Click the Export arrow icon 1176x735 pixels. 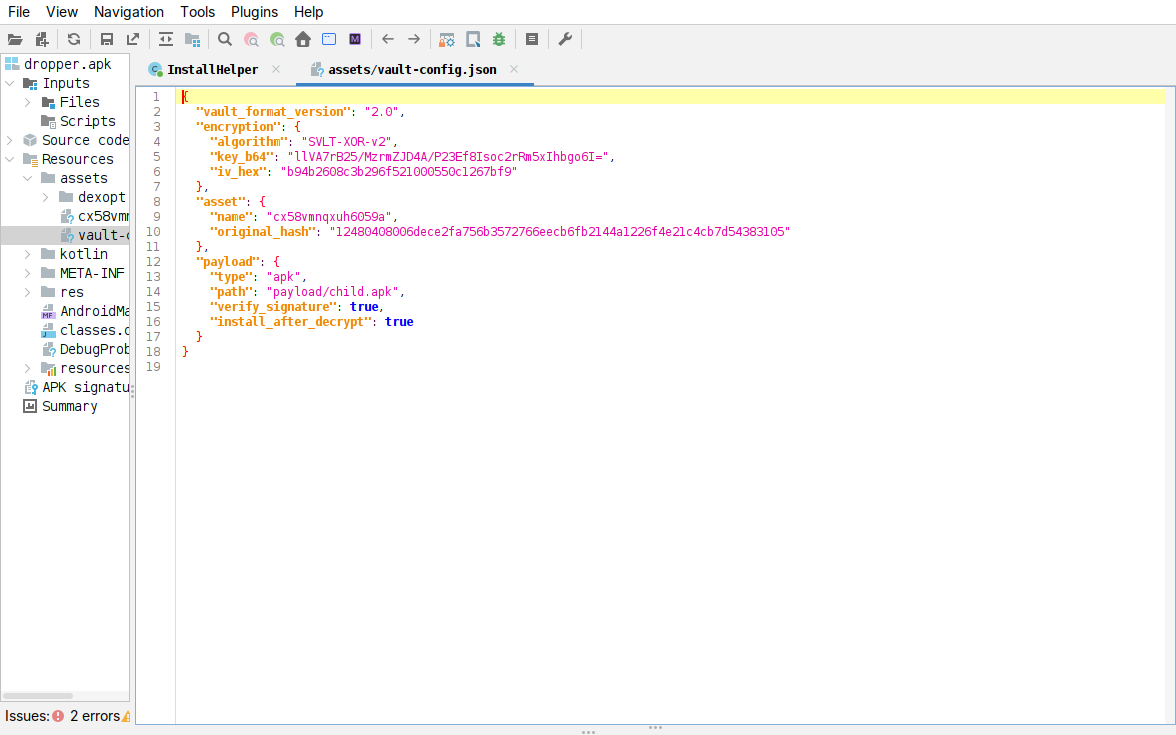133,39
